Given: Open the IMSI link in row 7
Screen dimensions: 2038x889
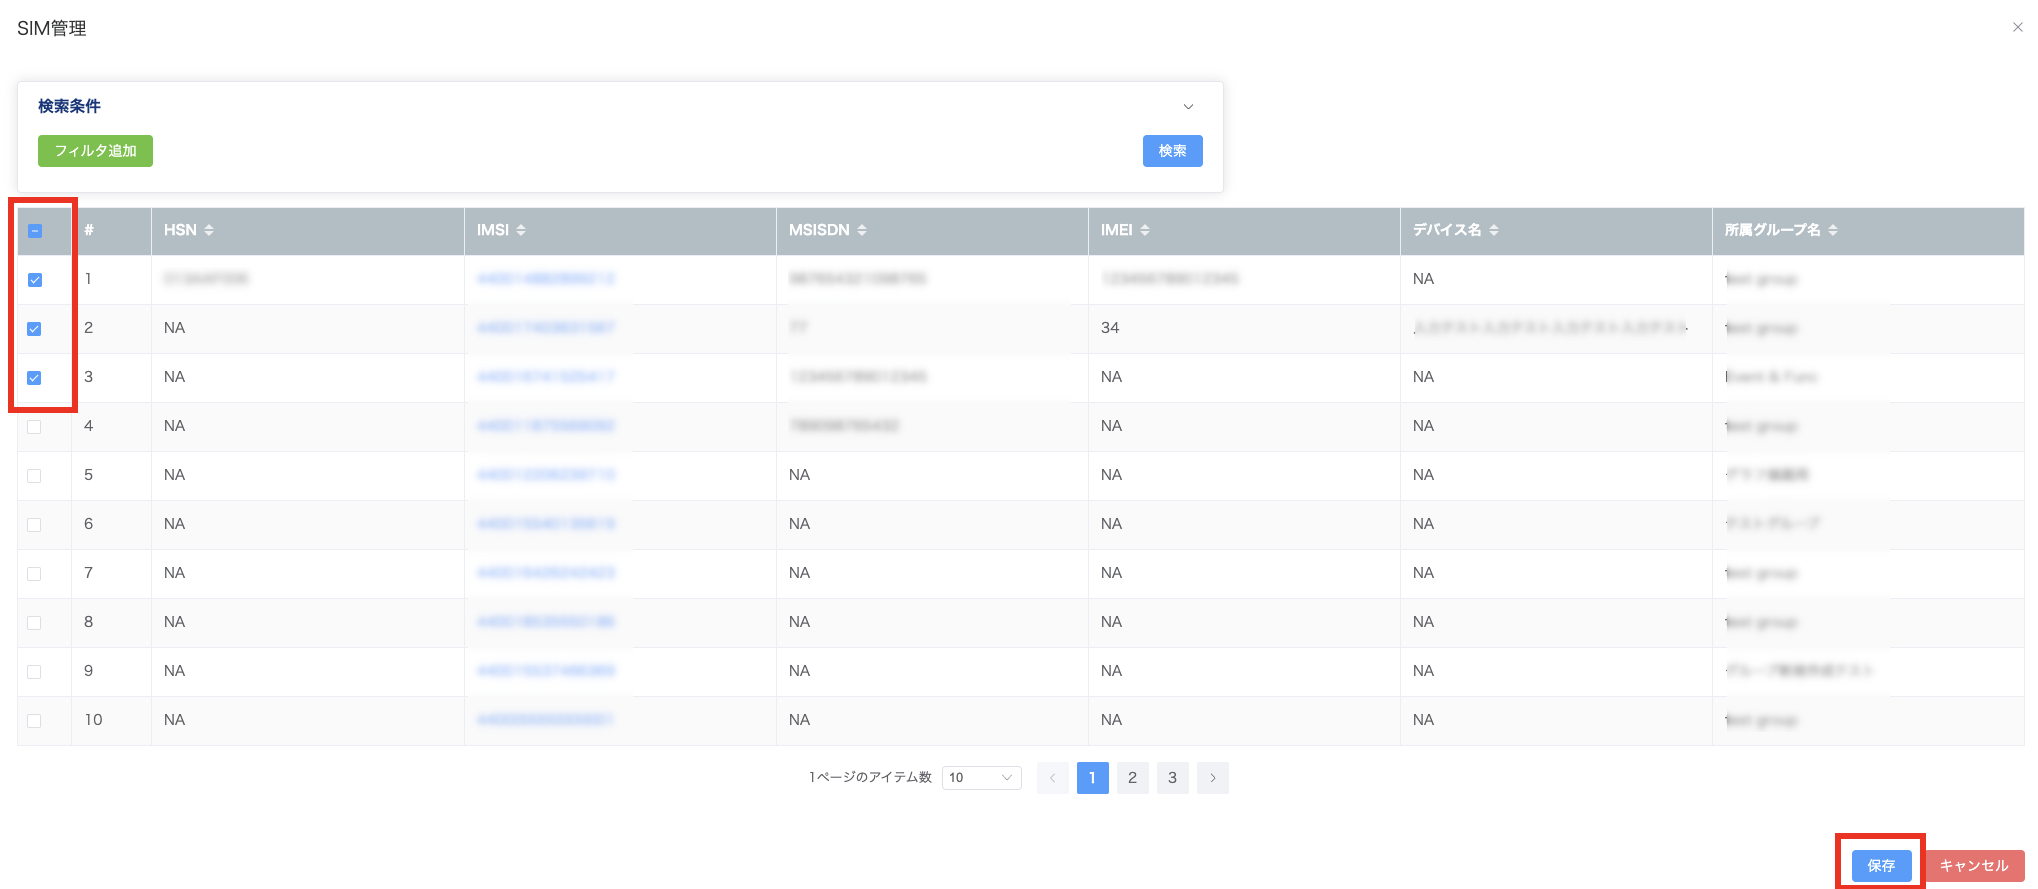Looking at the screenshot, I should tap(546, 573).
